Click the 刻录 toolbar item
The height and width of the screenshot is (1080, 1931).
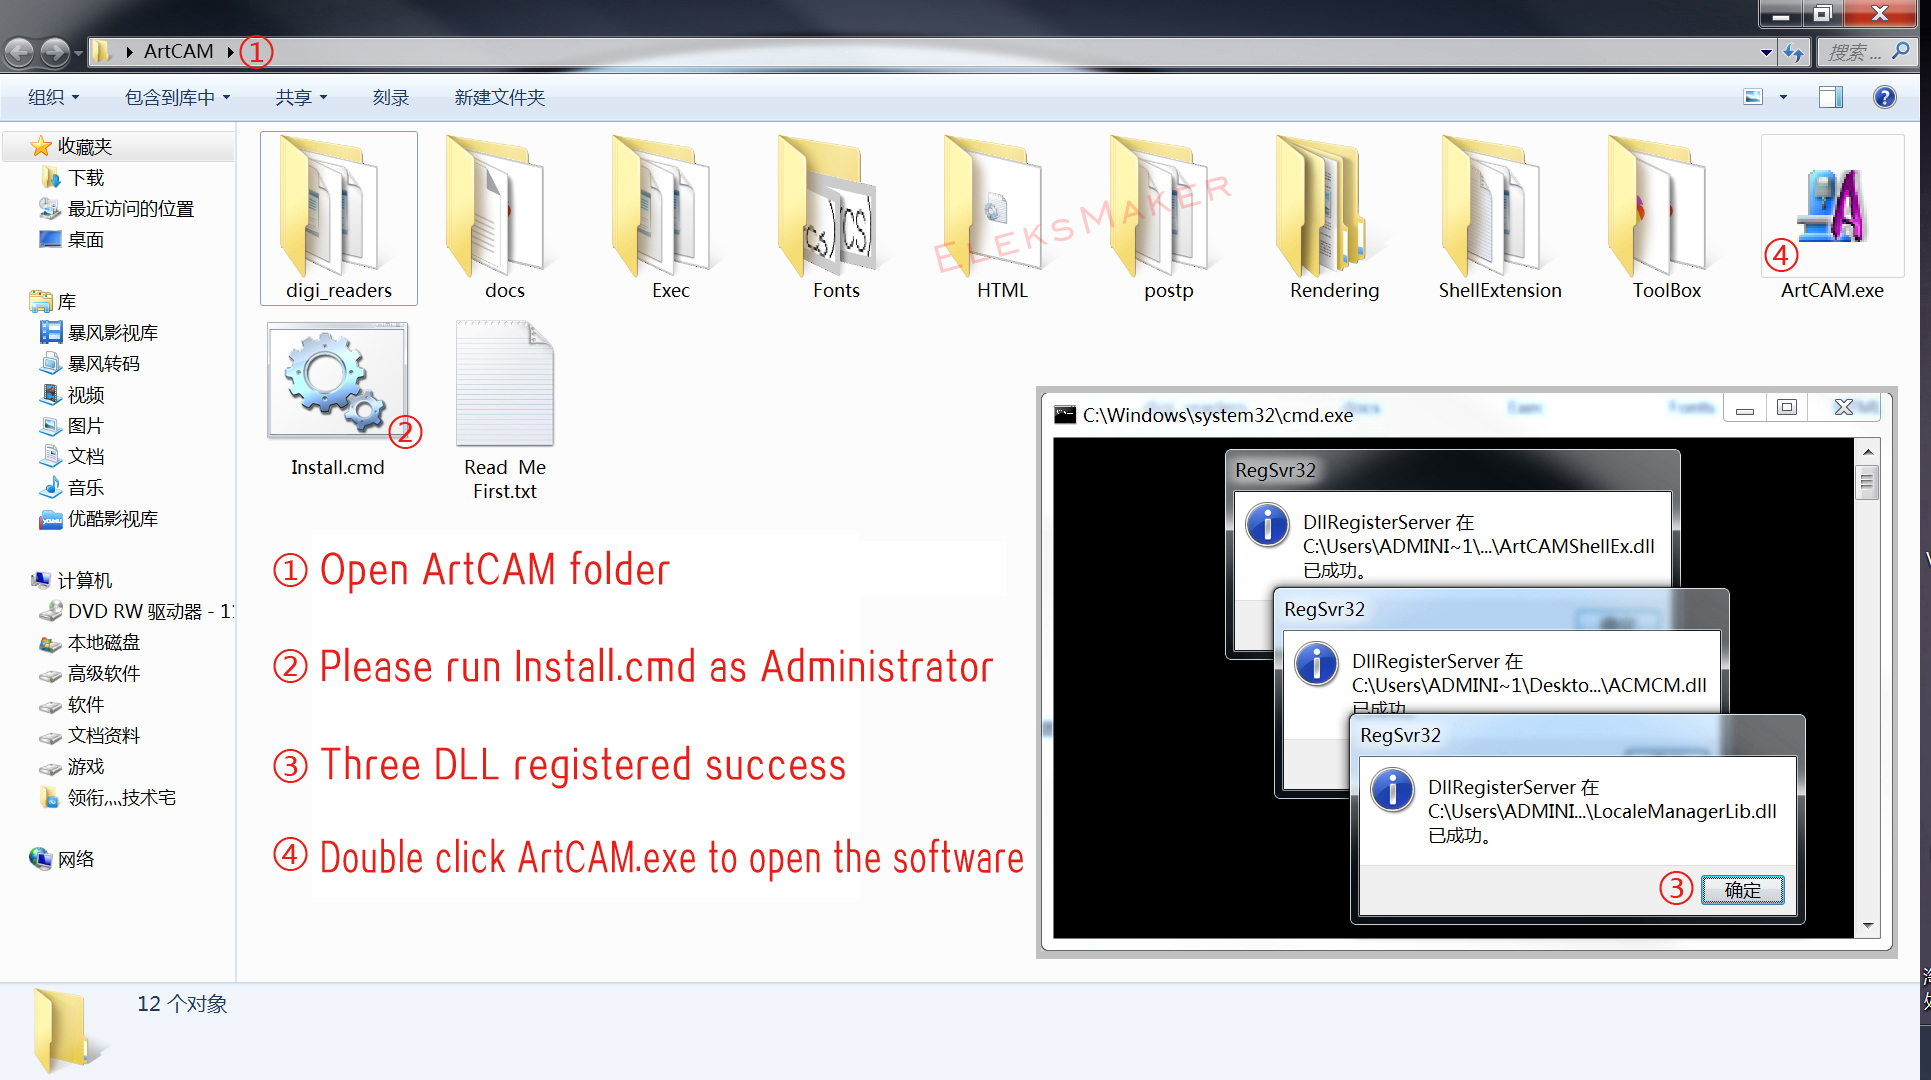[390, 97]
